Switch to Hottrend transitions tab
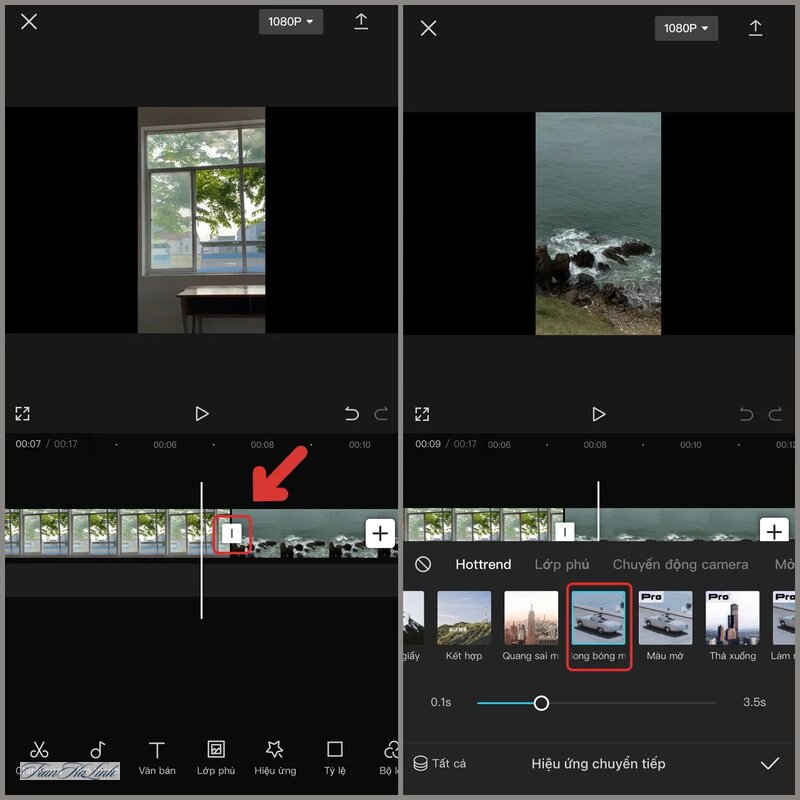The height and width of the screenshot is (800, 800). [x=483, y=564]
